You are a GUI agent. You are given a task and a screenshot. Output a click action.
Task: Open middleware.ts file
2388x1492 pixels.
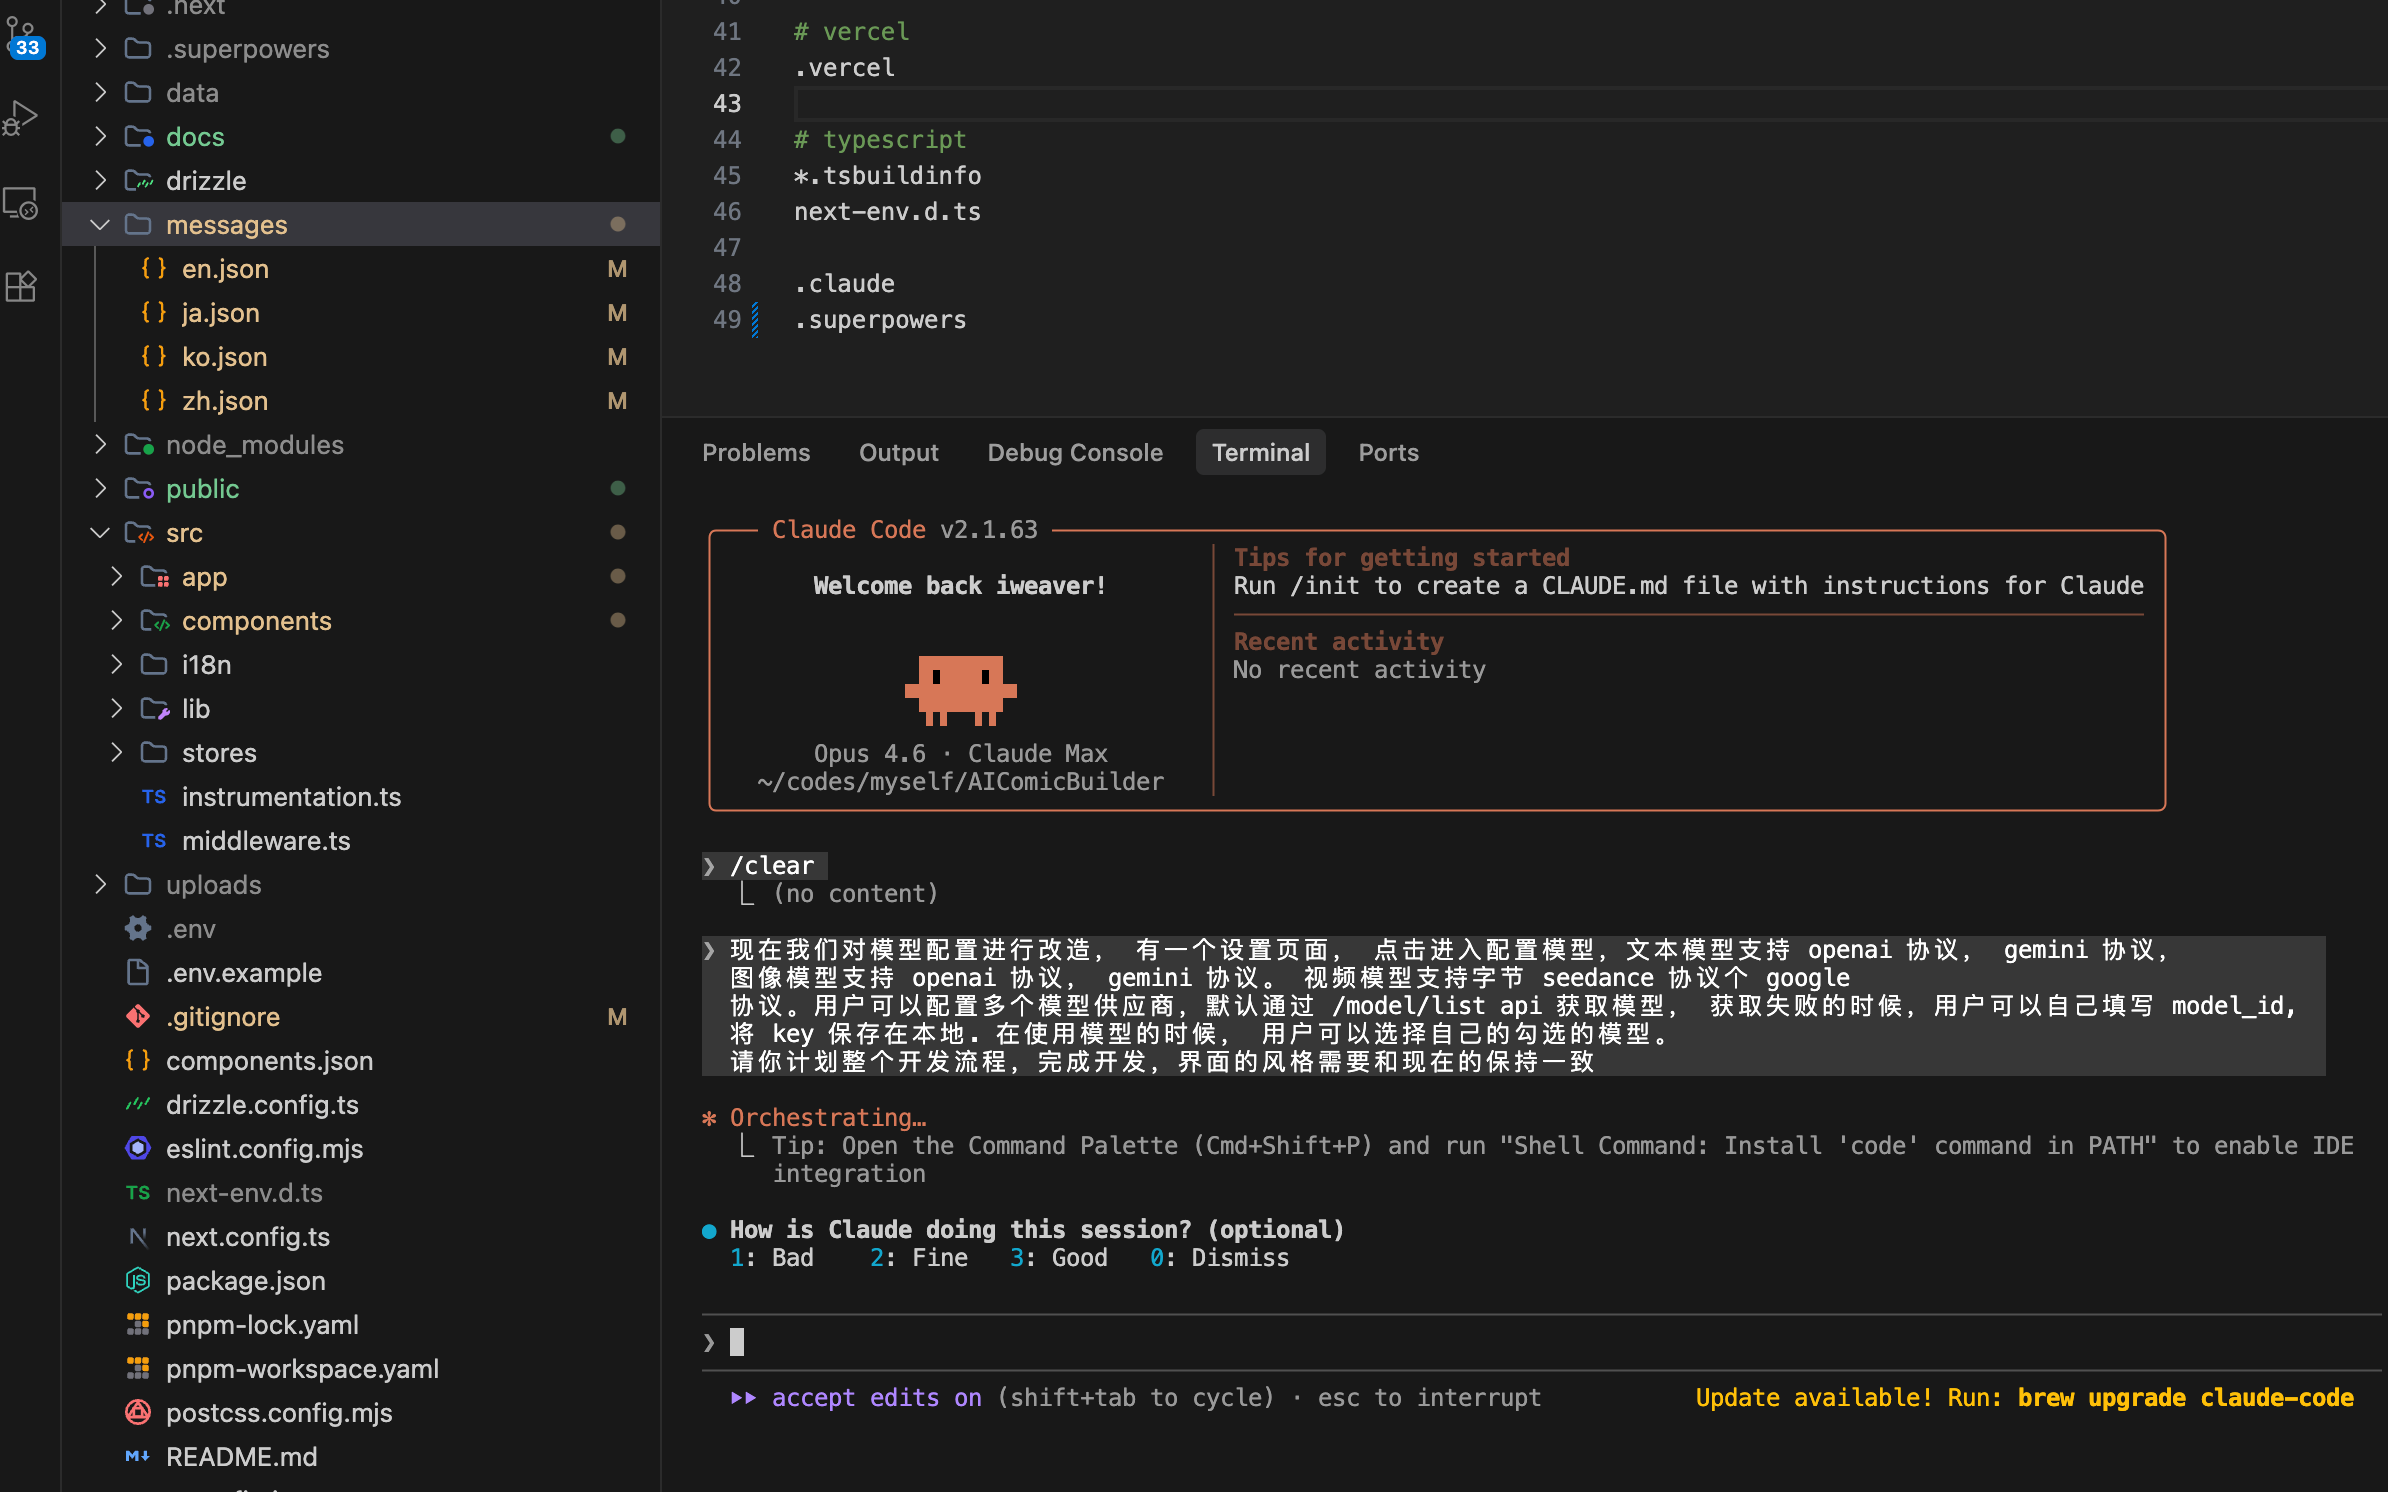[266, 841]
